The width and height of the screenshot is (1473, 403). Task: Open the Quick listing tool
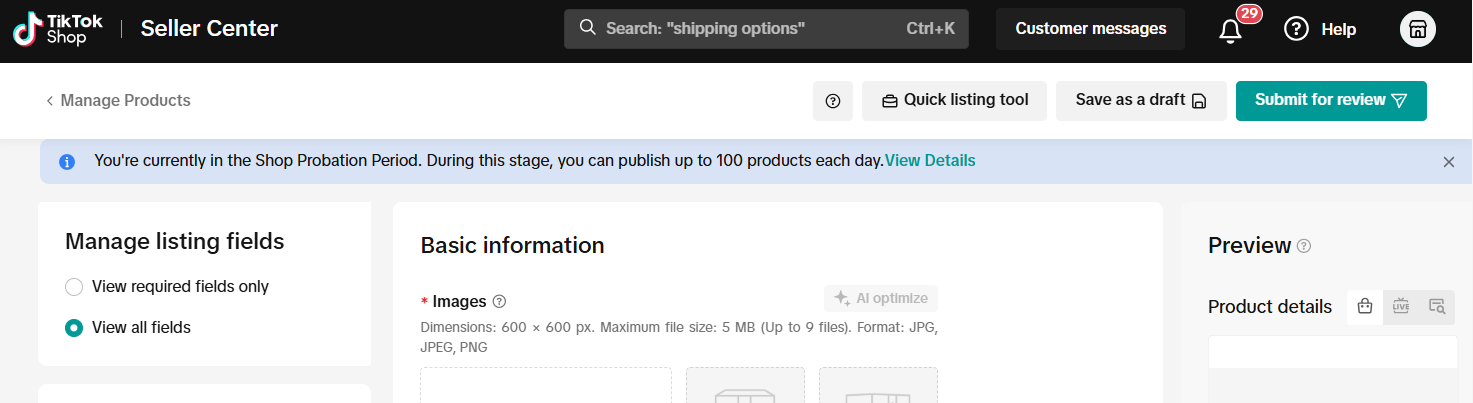pos(953,100)
